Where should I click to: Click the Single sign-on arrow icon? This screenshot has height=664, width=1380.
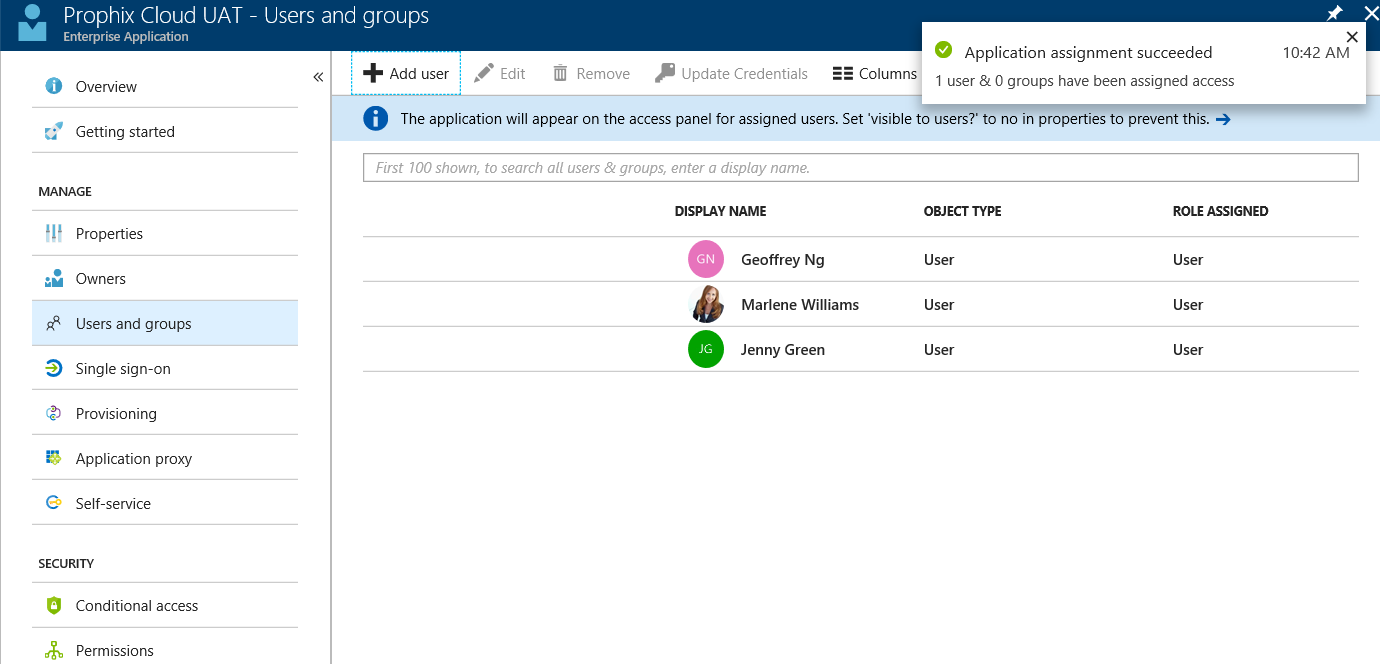click(54, 368)
